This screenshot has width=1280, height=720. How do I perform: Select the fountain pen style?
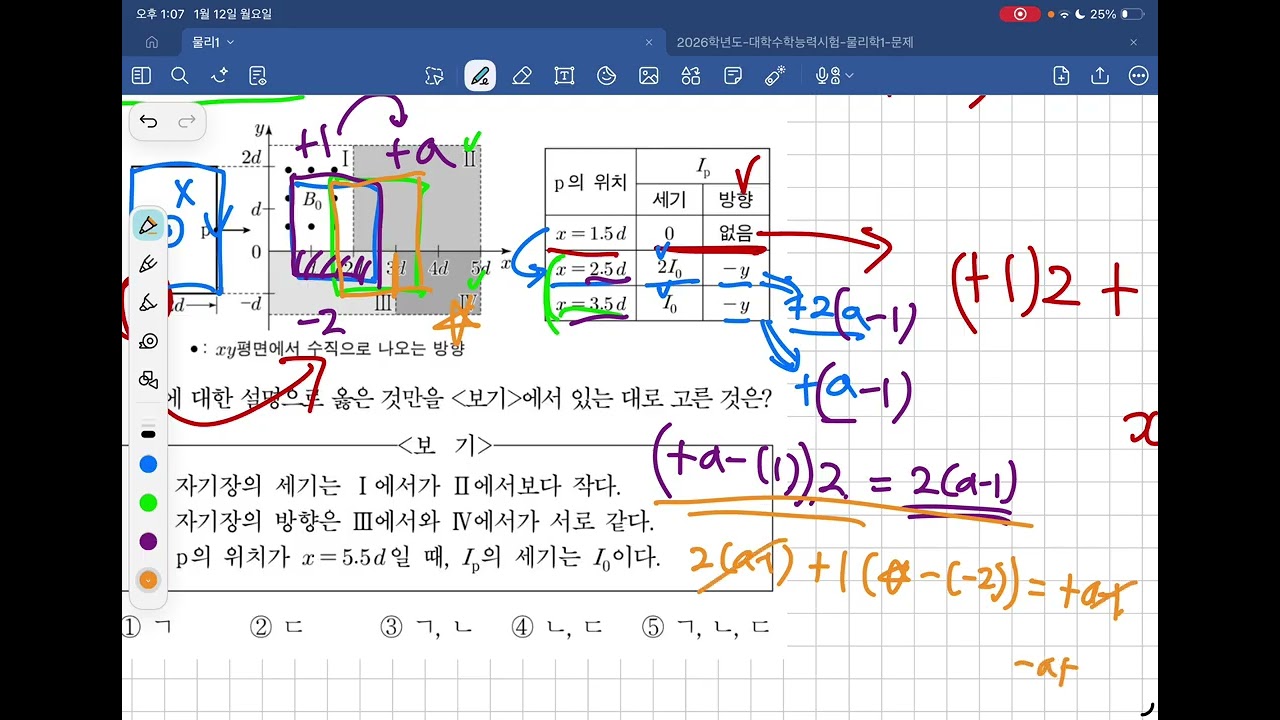pyautogui.click(x=148, y=264)
